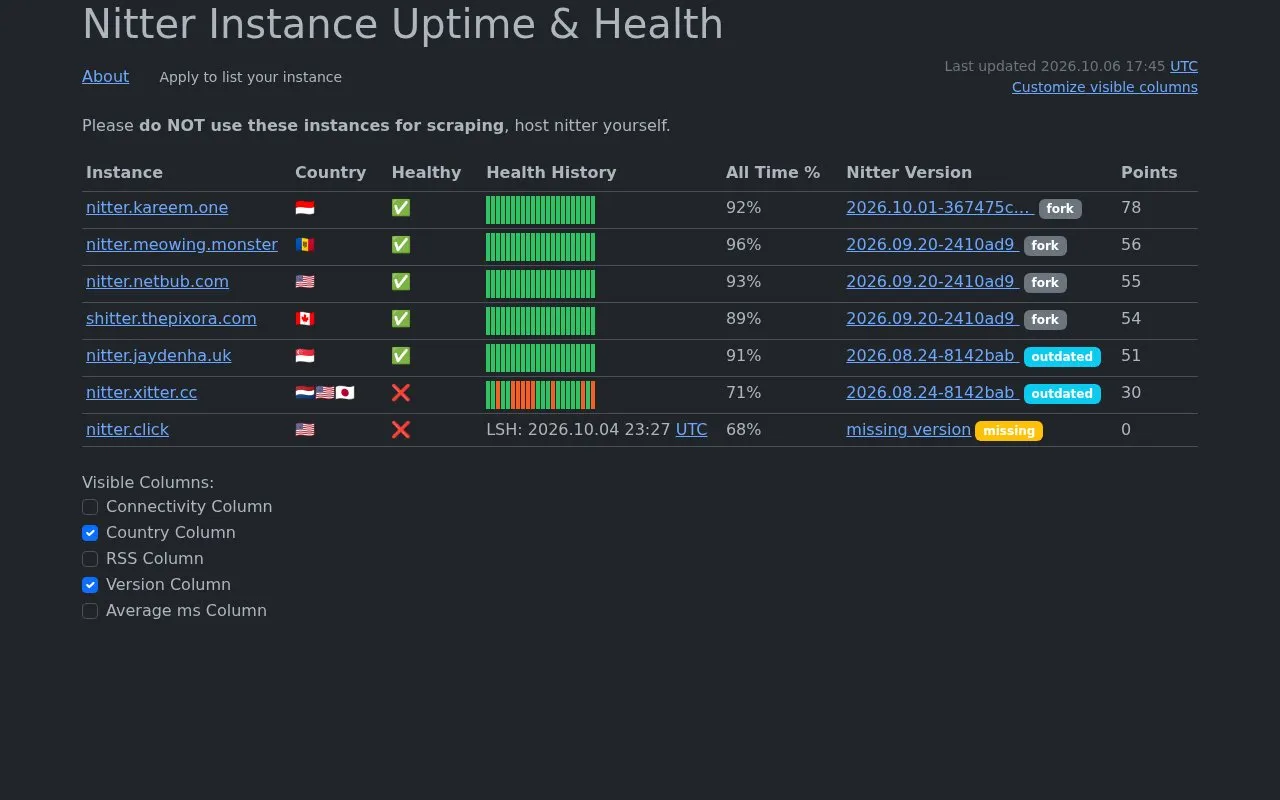Enable the Average ms Column checkbox
Screen dimensions: 1280x800
point(90,611)
